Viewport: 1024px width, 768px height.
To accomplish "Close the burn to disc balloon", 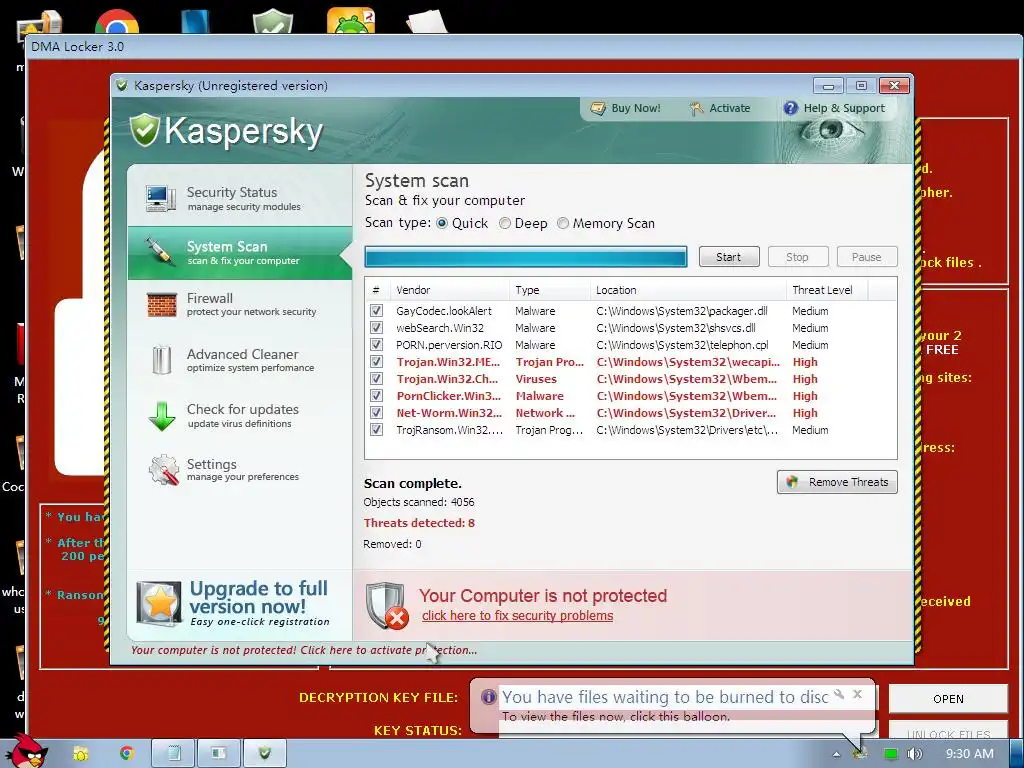I will (857, 694).
